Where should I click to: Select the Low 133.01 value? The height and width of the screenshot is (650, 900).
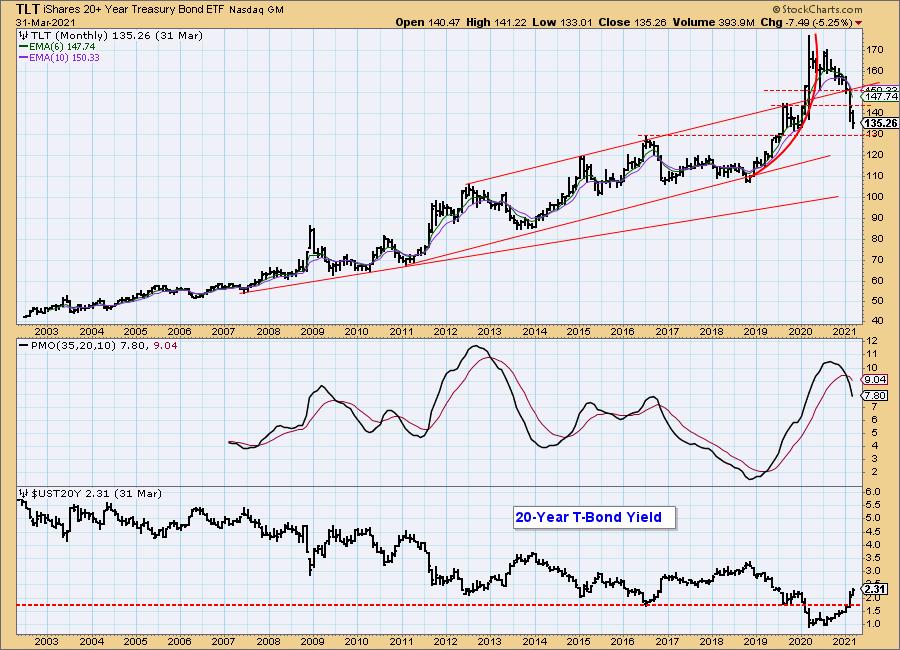(563, 22)
